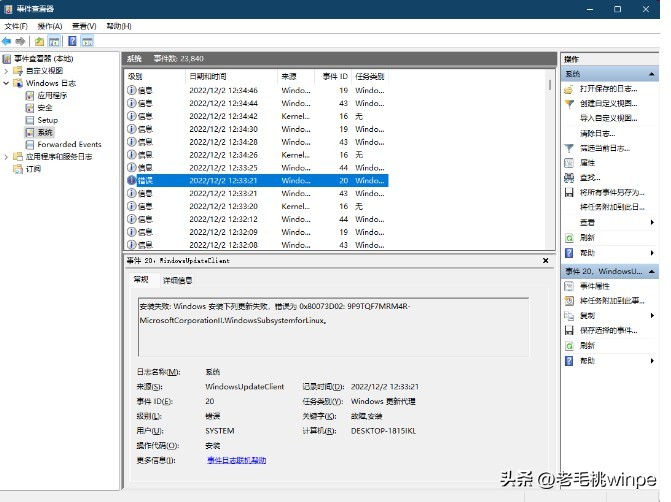Click the 刷新 icon under the 事件 20 section
Viewport: 671px width, 502px height.
click(x=569, y=346)
